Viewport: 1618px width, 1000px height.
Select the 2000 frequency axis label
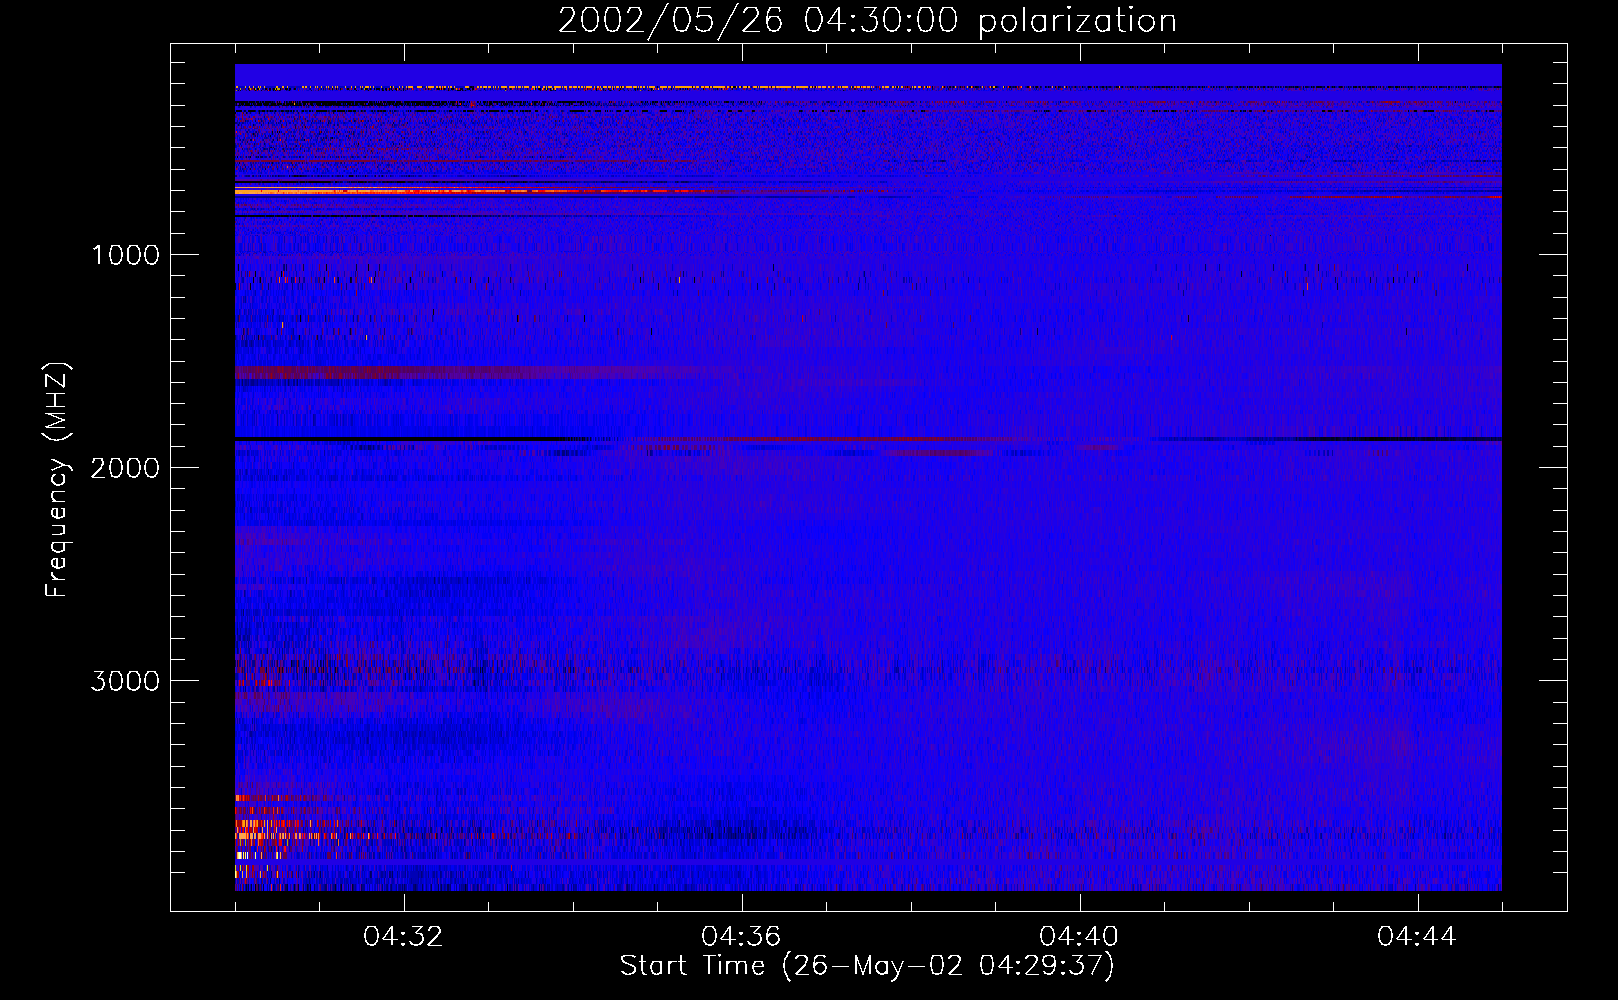coord(125,468)
